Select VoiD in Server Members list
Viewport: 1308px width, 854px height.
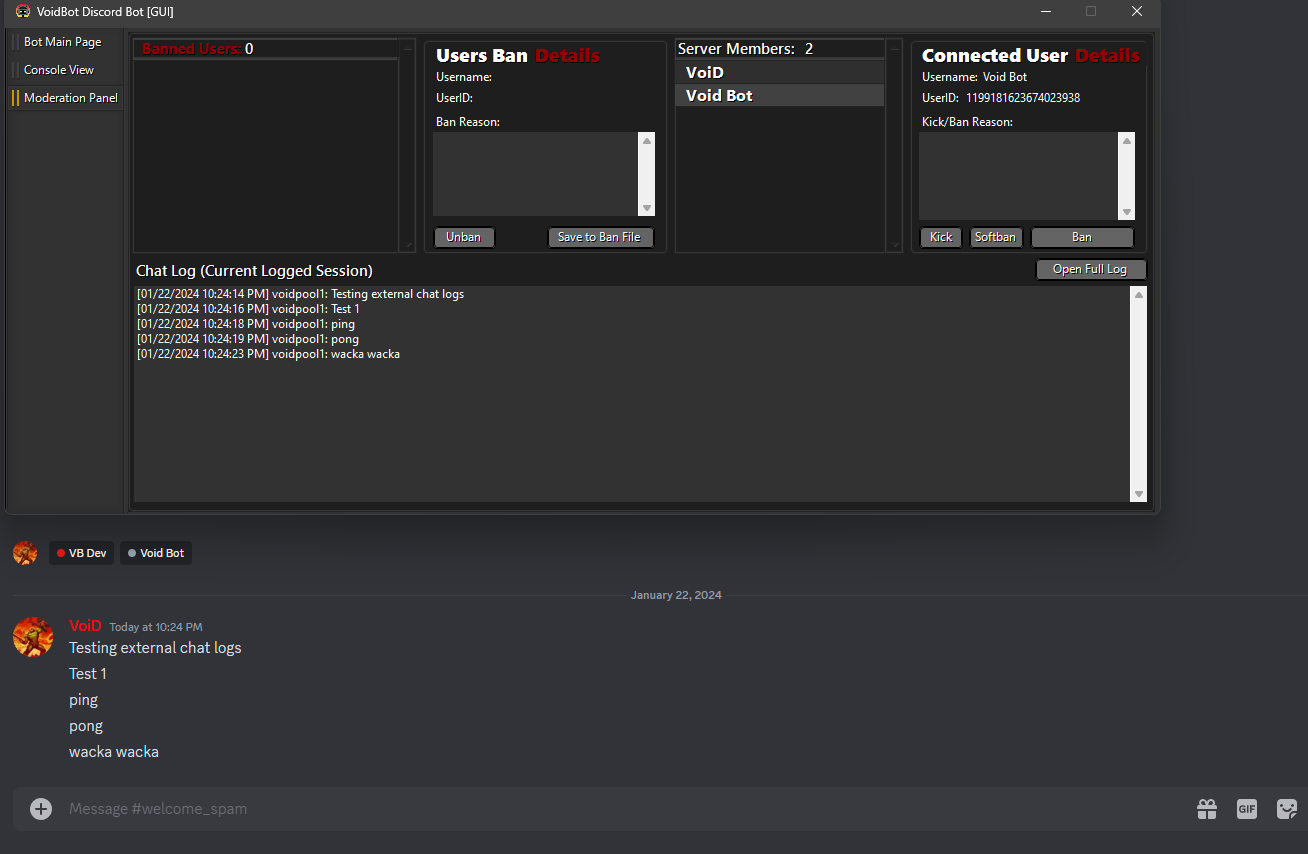click(780, 72)
